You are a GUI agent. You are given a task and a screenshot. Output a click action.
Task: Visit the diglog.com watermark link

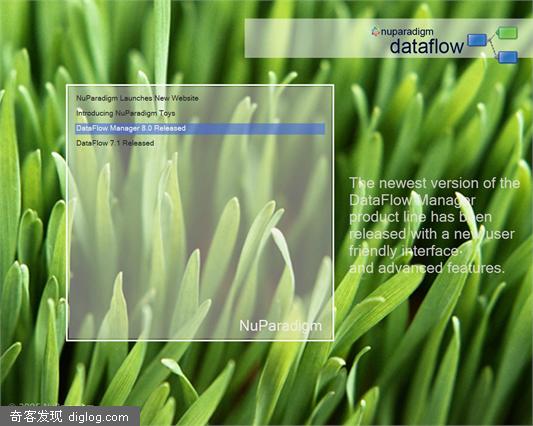(98, 417)
